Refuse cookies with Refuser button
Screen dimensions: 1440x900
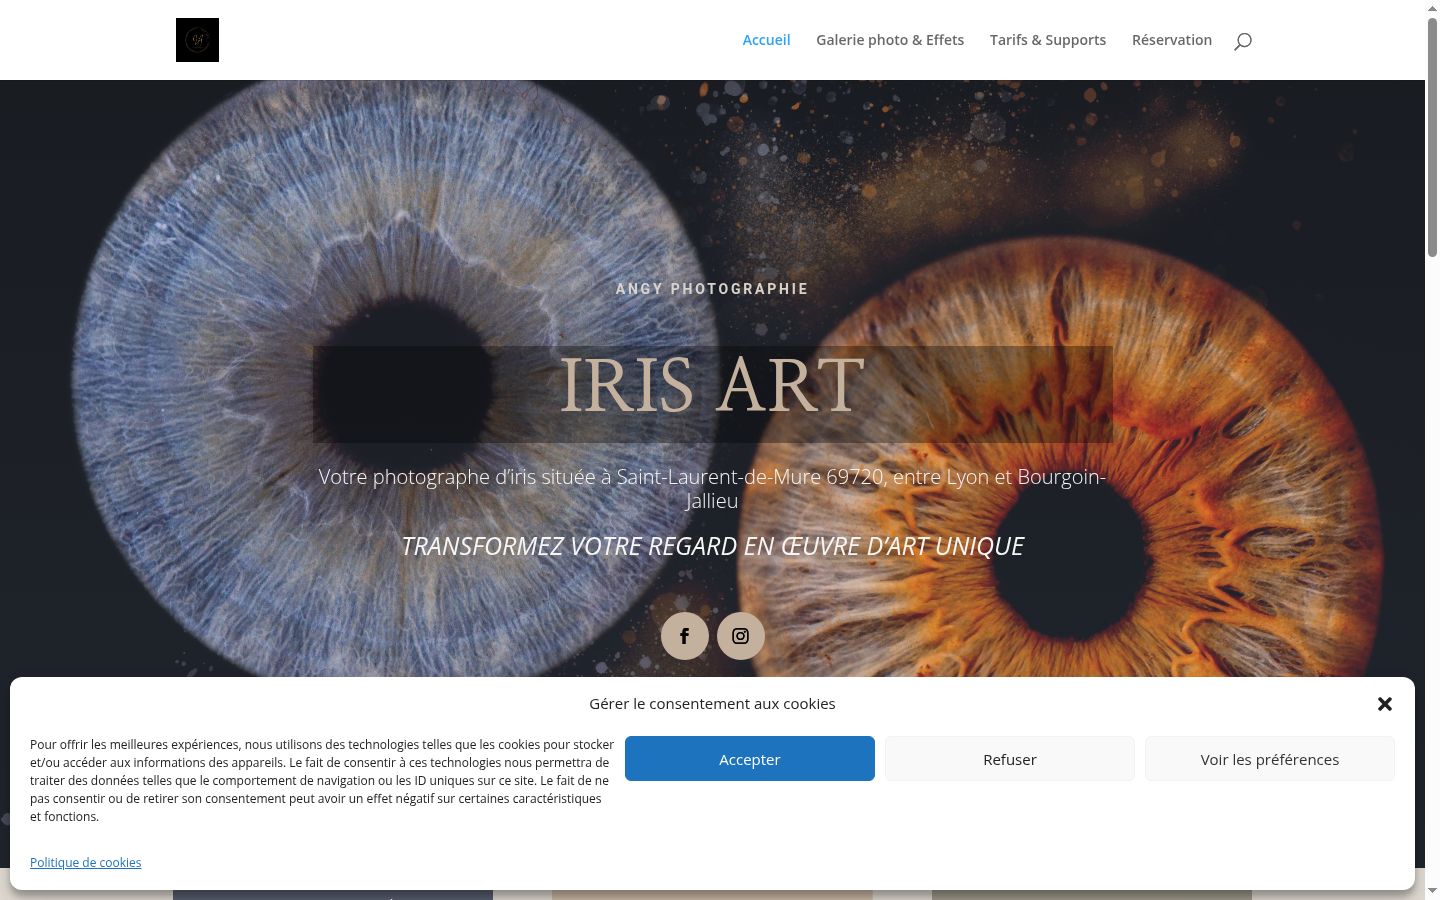point(1010,759)
